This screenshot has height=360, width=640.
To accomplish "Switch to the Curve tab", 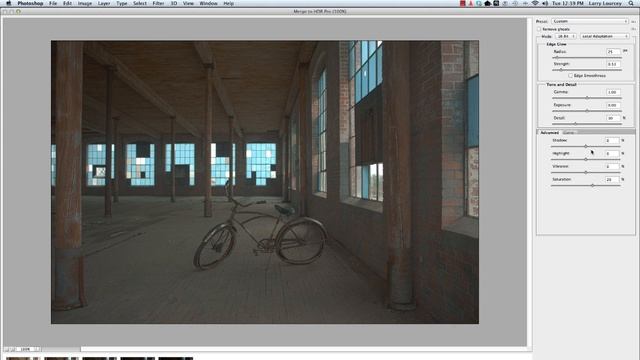I will (x=569, y=133).
